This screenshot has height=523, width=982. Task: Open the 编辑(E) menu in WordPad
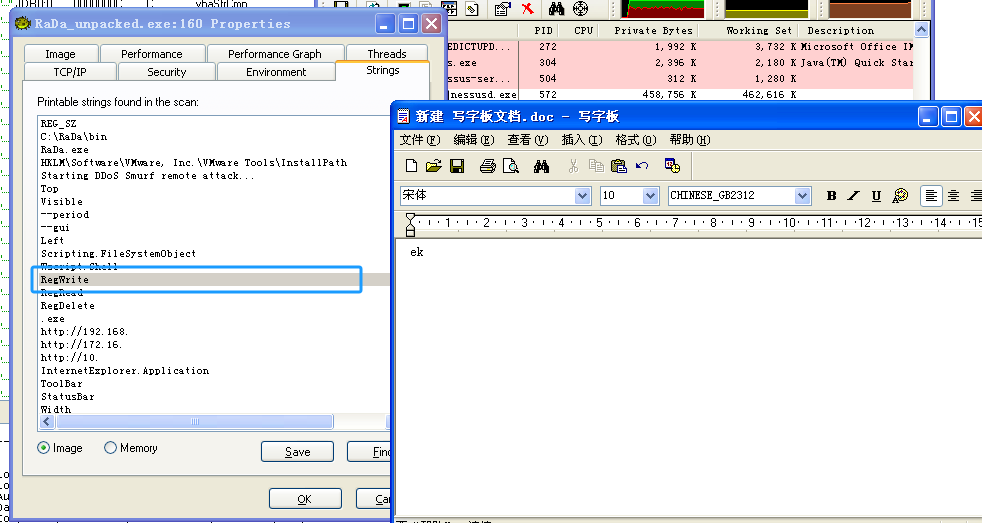(473, 140)
